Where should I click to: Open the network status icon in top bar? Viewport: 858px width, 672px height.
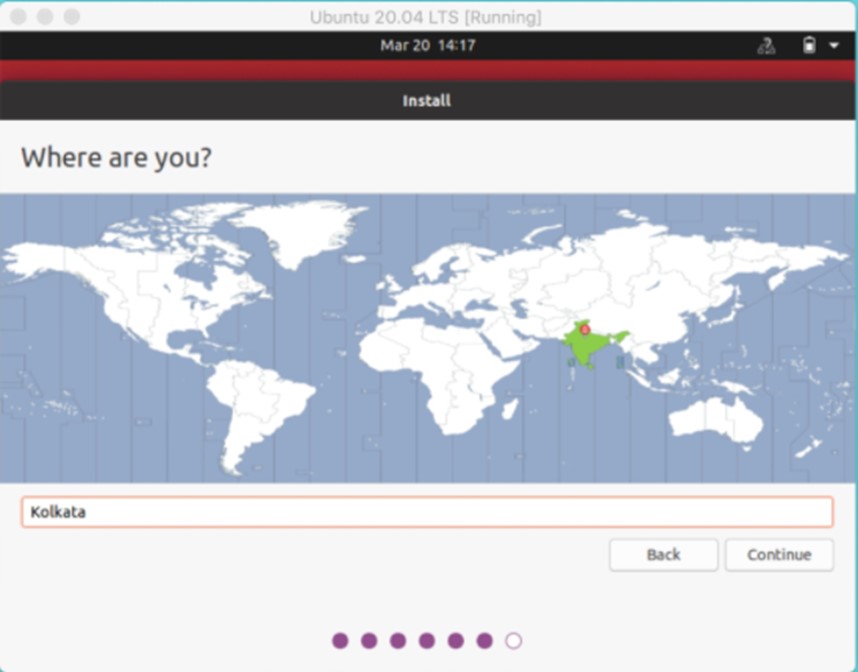point(766,45)
